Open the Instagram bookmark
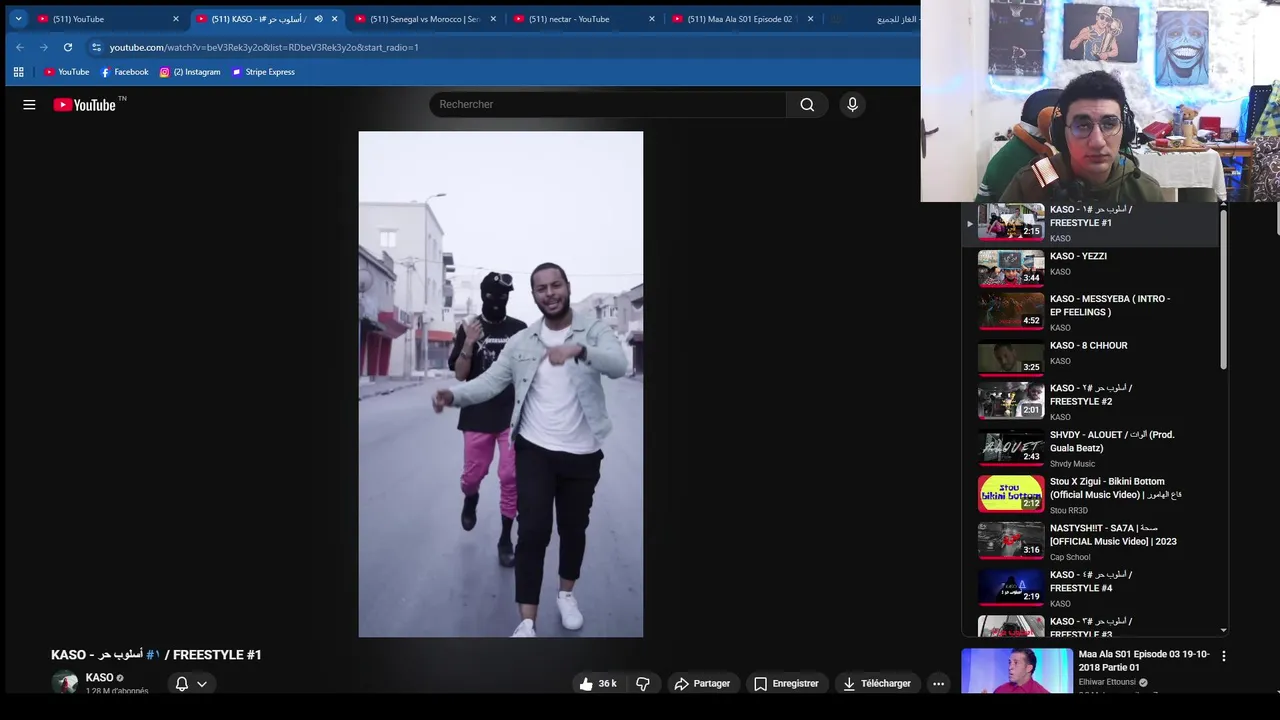Screen dimensions: 1280x720 [189, 72]
